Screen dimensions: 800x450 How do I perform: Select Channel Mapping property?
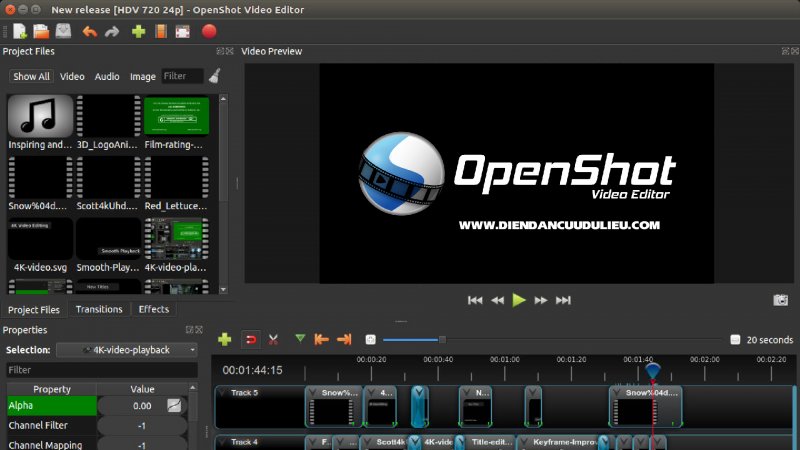(52, 445)
